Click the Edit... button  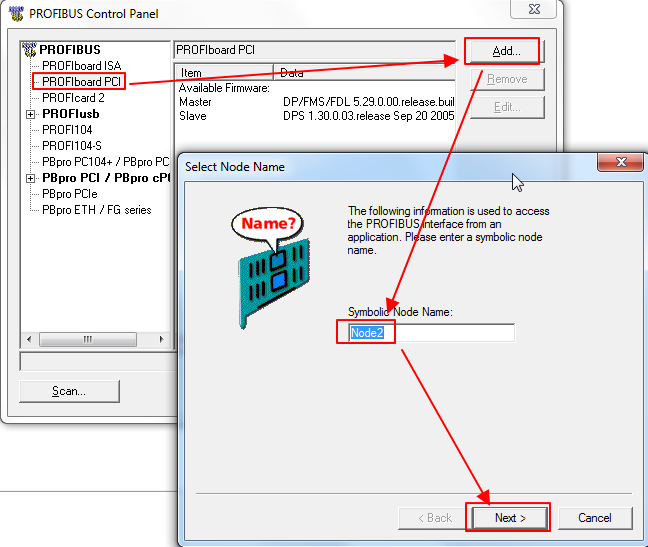click(507, 107)
